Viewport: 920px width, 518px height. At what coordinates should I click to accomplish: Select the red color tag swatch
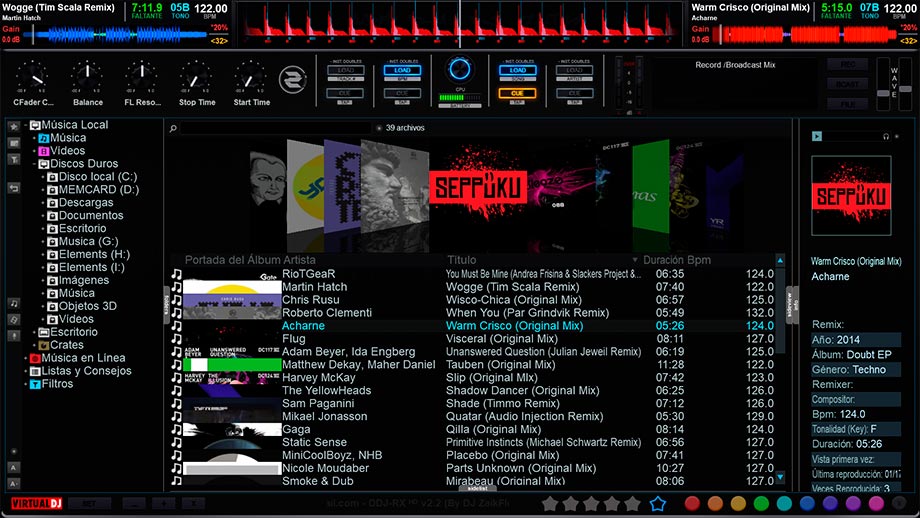692,503
